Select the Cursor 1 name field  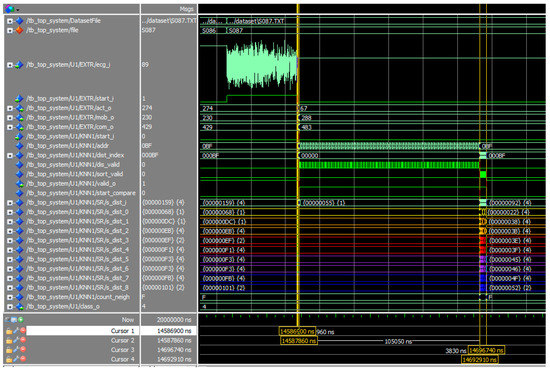(82, 331)
